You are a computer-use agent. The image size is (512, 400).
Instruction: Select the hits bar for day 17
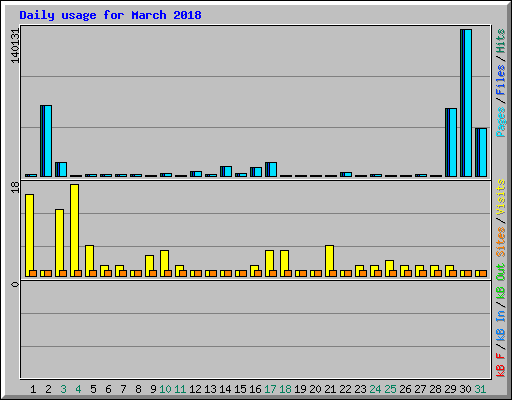pyautogui.click(x=271, y=169)
